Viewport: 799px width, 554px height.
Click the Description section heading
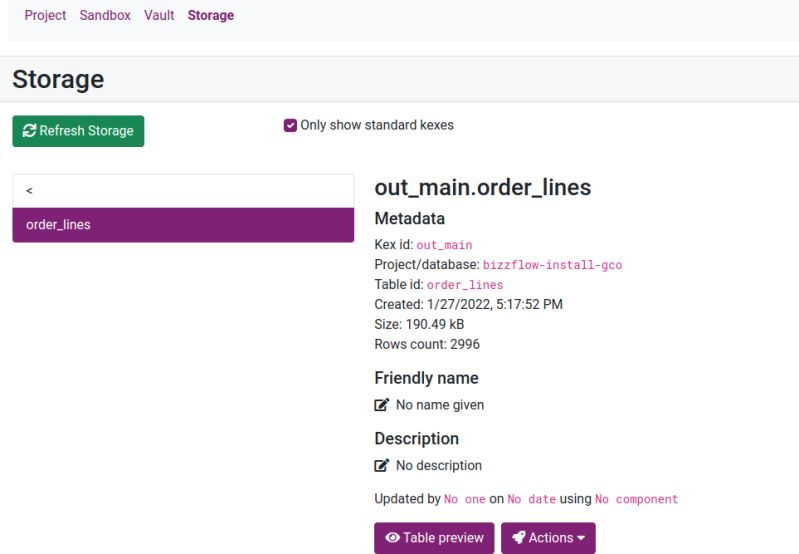417,439
